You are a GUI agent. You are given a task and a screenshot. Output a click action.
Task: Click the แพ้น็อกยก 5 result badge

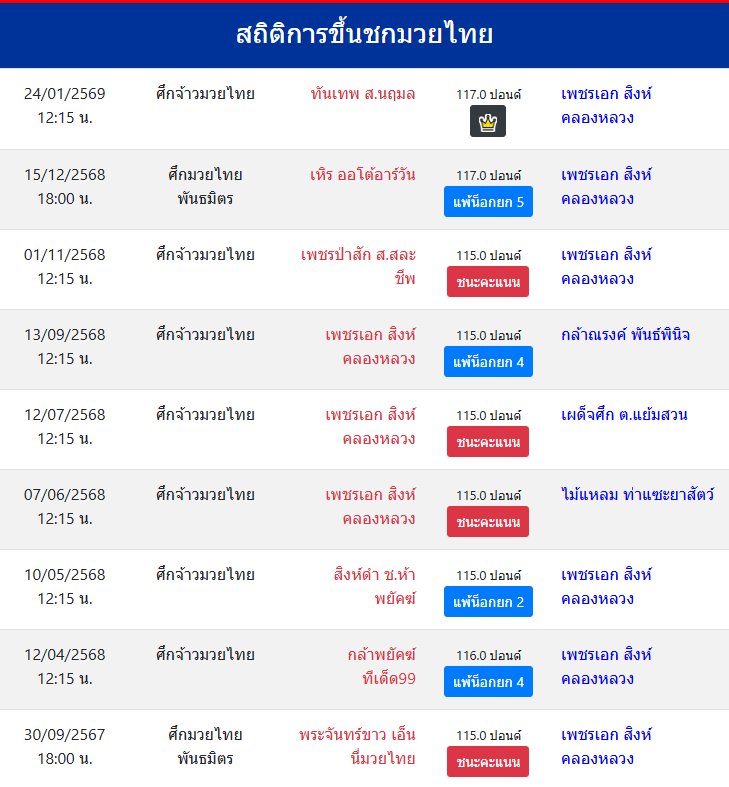[x=488, y=202]
